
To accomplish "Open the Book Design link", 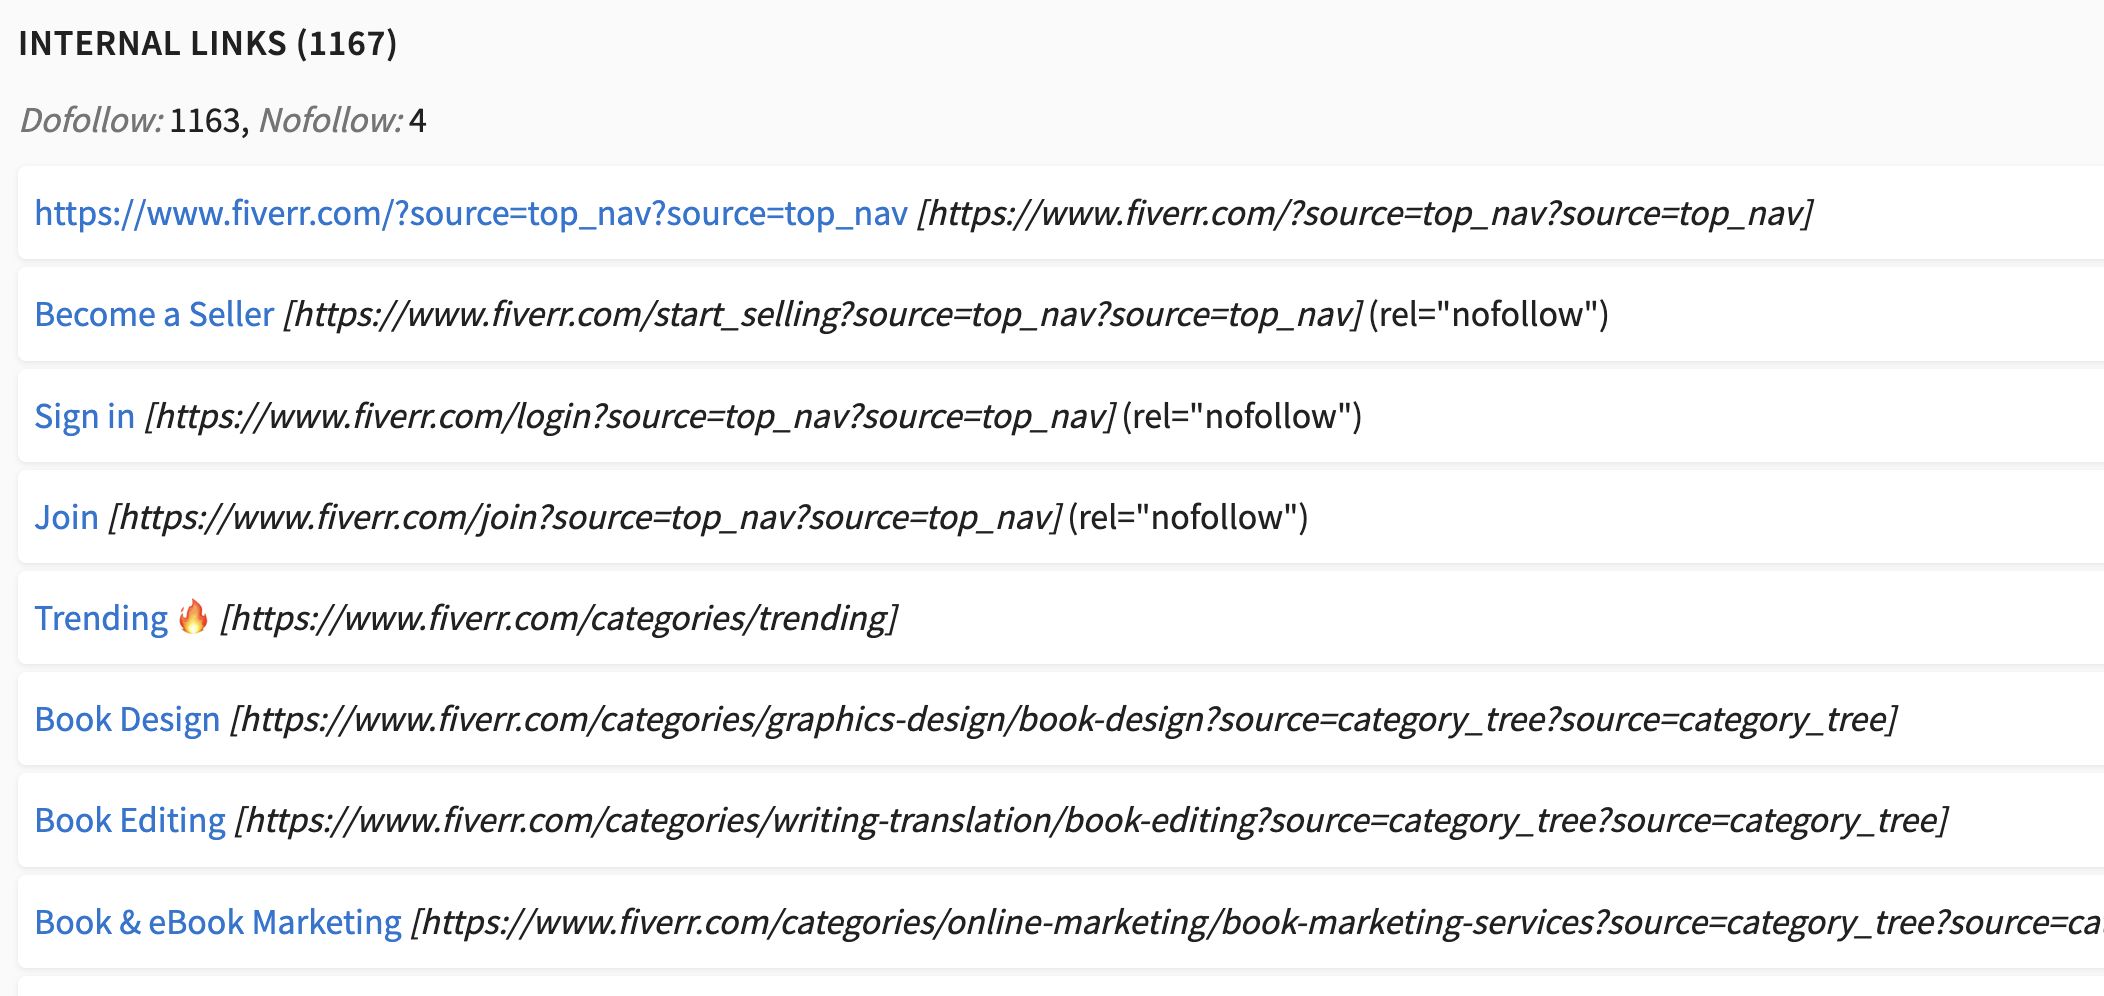I will 127,719.
